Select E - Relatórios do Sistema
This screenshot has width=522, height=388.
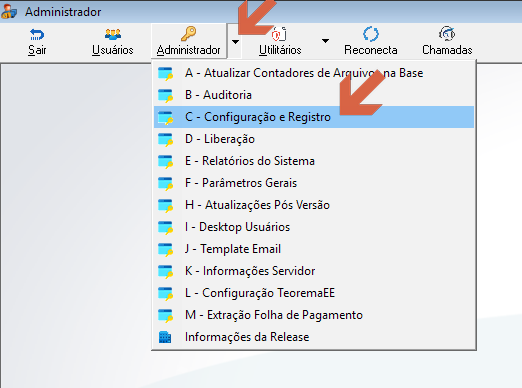point(314,161)
